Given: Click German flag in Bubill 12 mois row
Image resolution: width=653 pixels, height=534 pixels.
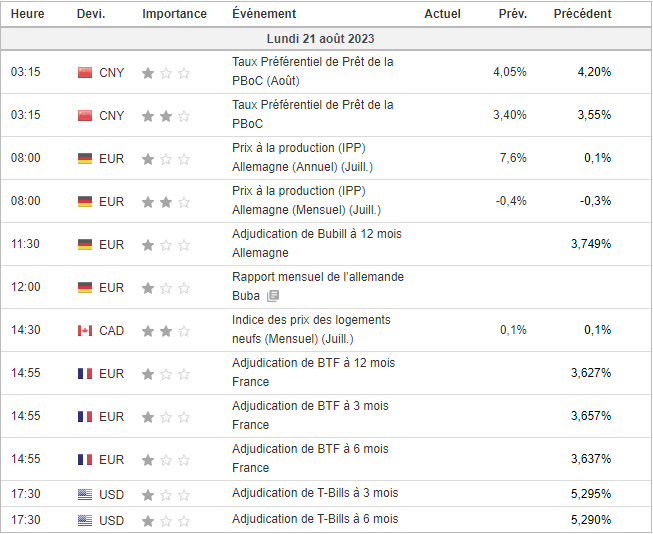Looking at the screenshot, I should coord(85,244).
